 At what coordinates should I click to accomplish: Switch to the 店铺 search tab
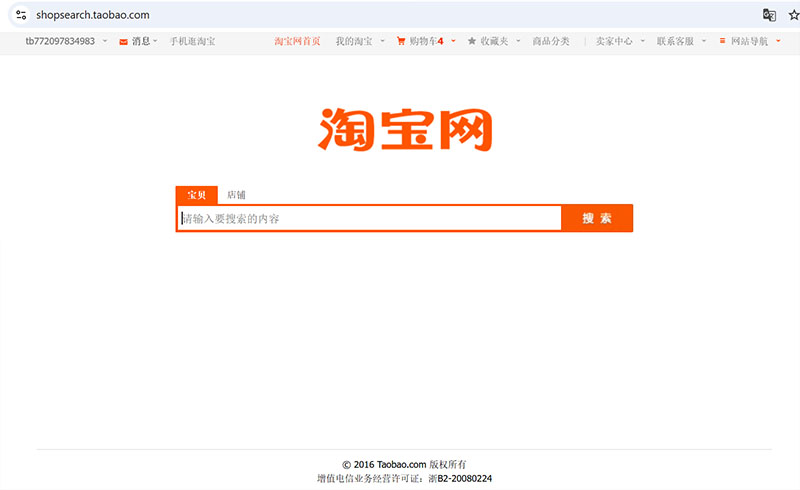coord(236,195)
